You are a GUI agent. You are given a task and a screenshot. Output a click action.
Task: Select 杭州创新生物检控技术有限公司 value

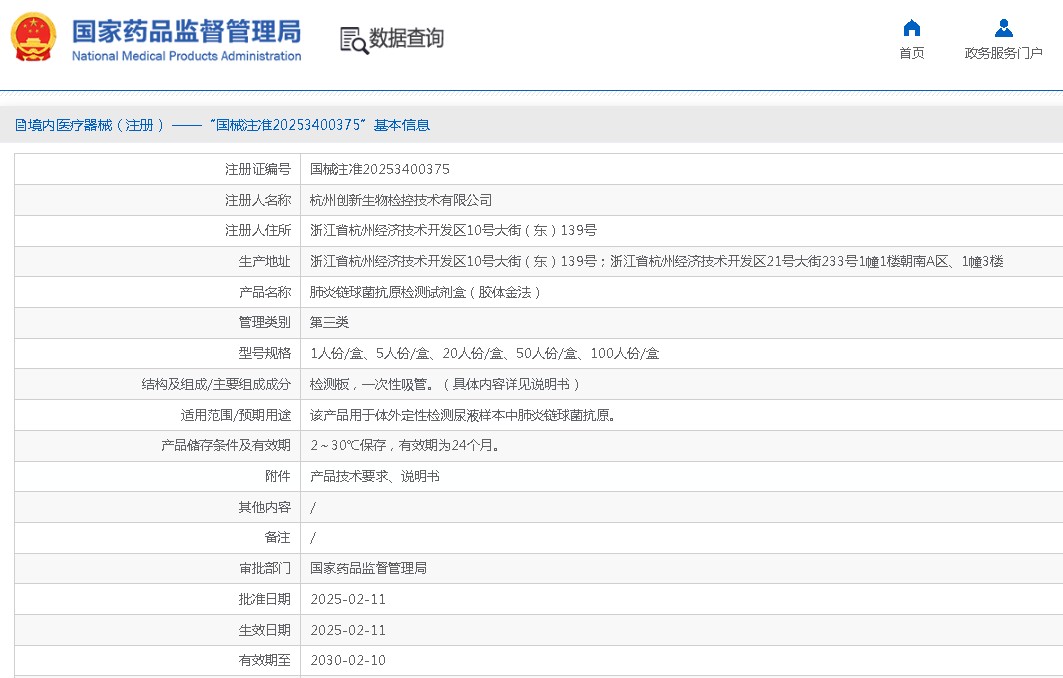pos(401,200)
